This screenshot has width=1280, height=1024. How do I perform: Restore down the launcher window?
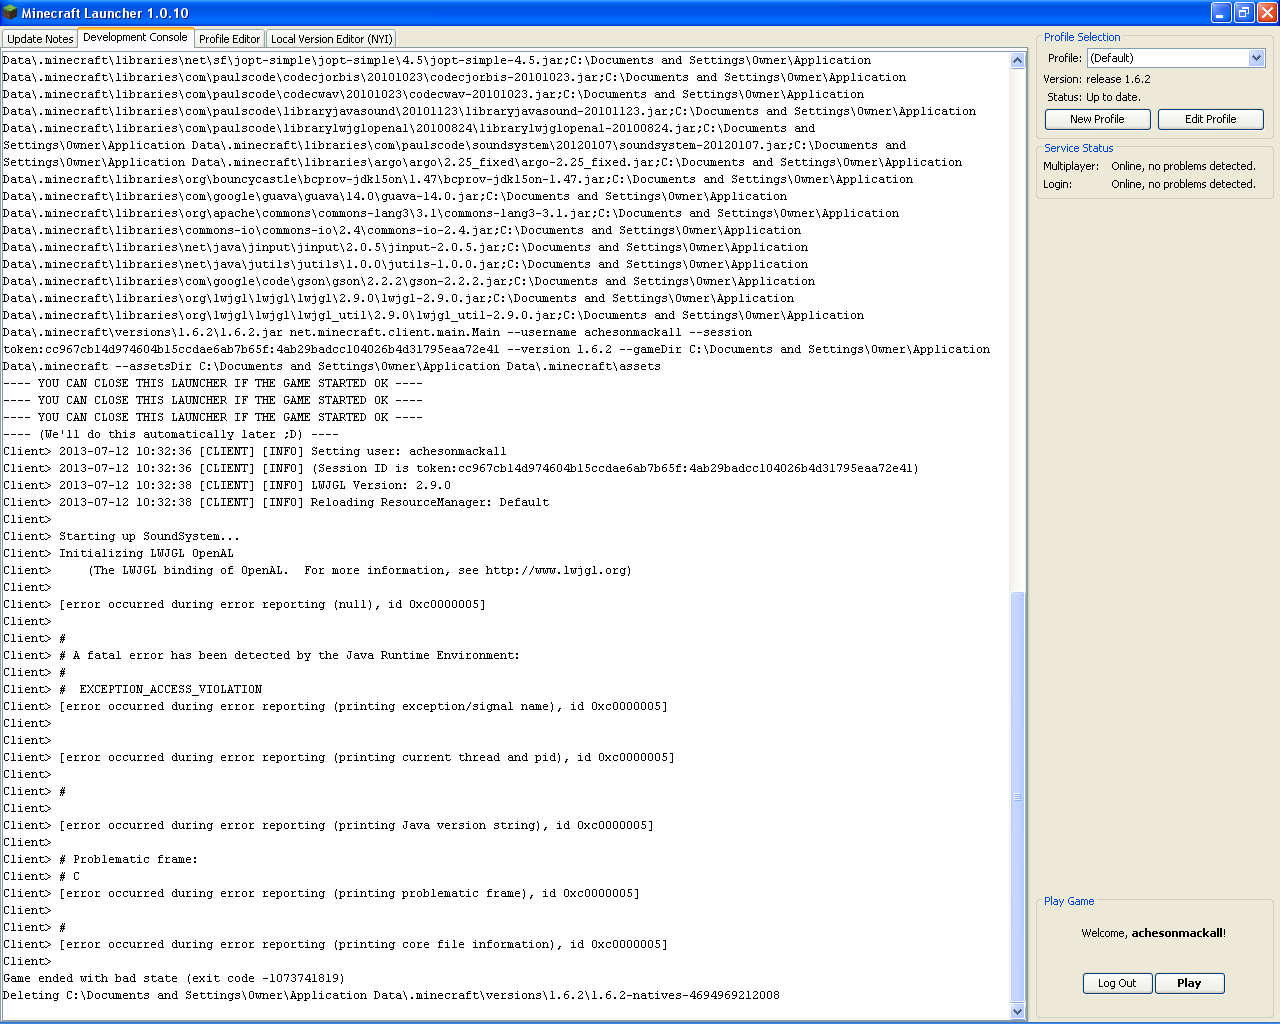pos(1244,13)
